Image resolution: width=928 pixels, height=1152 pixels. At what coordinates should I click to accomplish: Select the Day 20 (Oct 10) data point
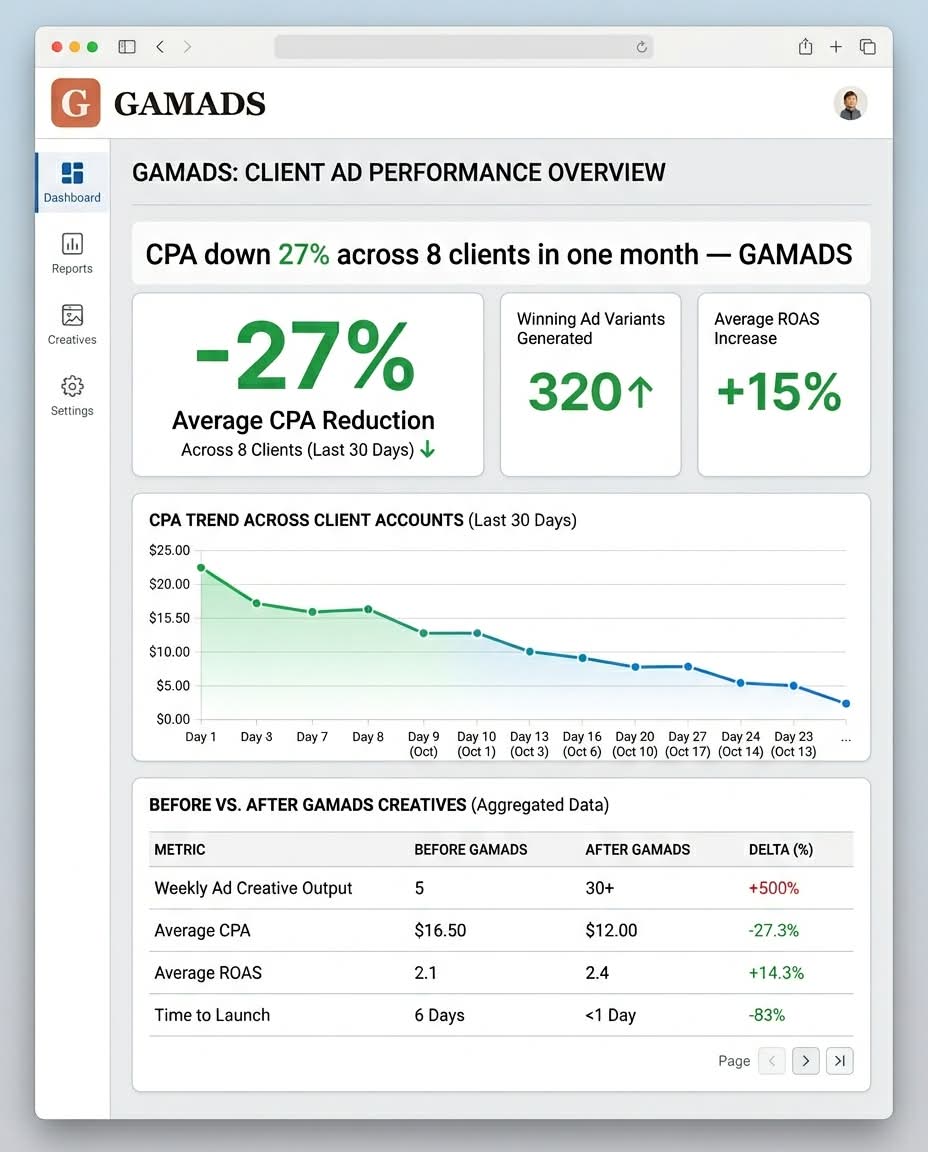(x=636, y=667)
